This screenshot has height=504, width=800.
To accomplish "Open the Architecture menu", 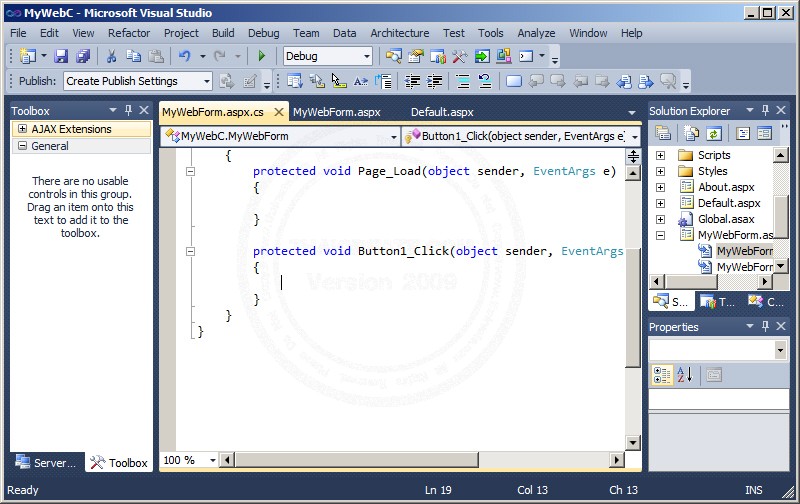I will (399, 33).
